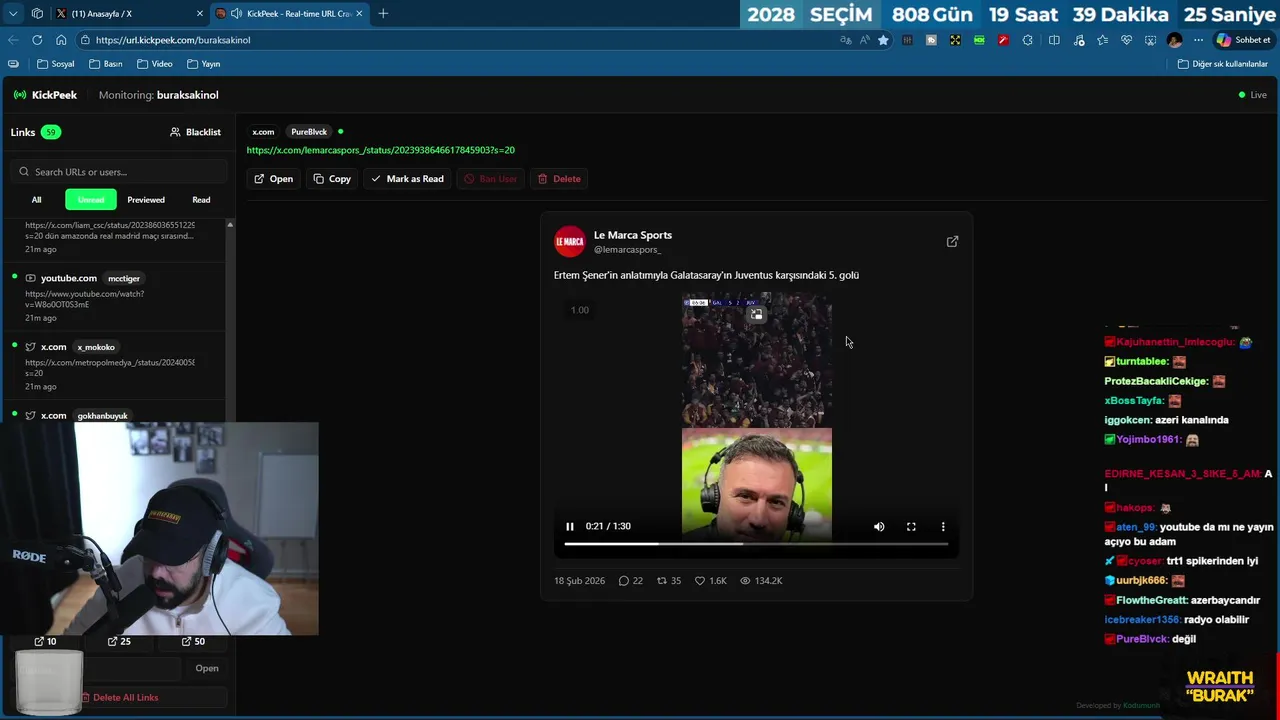Image resolution: width=1280 pixels, height=720 pixels.
Task: Switch to the Read filter tab
Action: (x=201, y=200)
